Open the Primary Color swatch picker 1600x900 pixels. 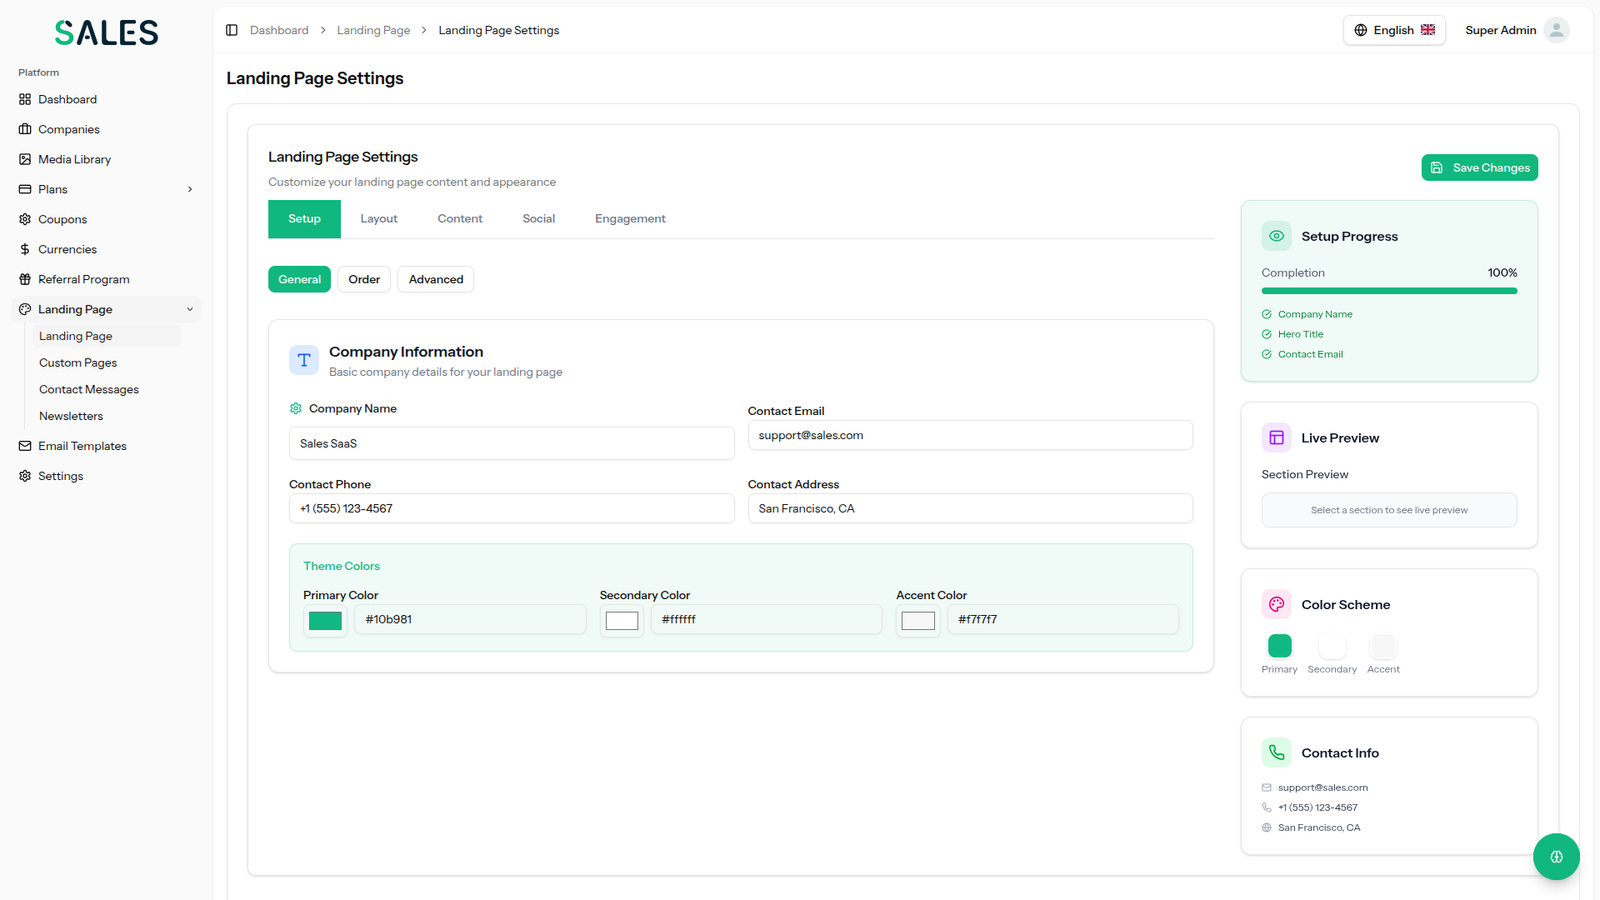[x=325, y=620]
